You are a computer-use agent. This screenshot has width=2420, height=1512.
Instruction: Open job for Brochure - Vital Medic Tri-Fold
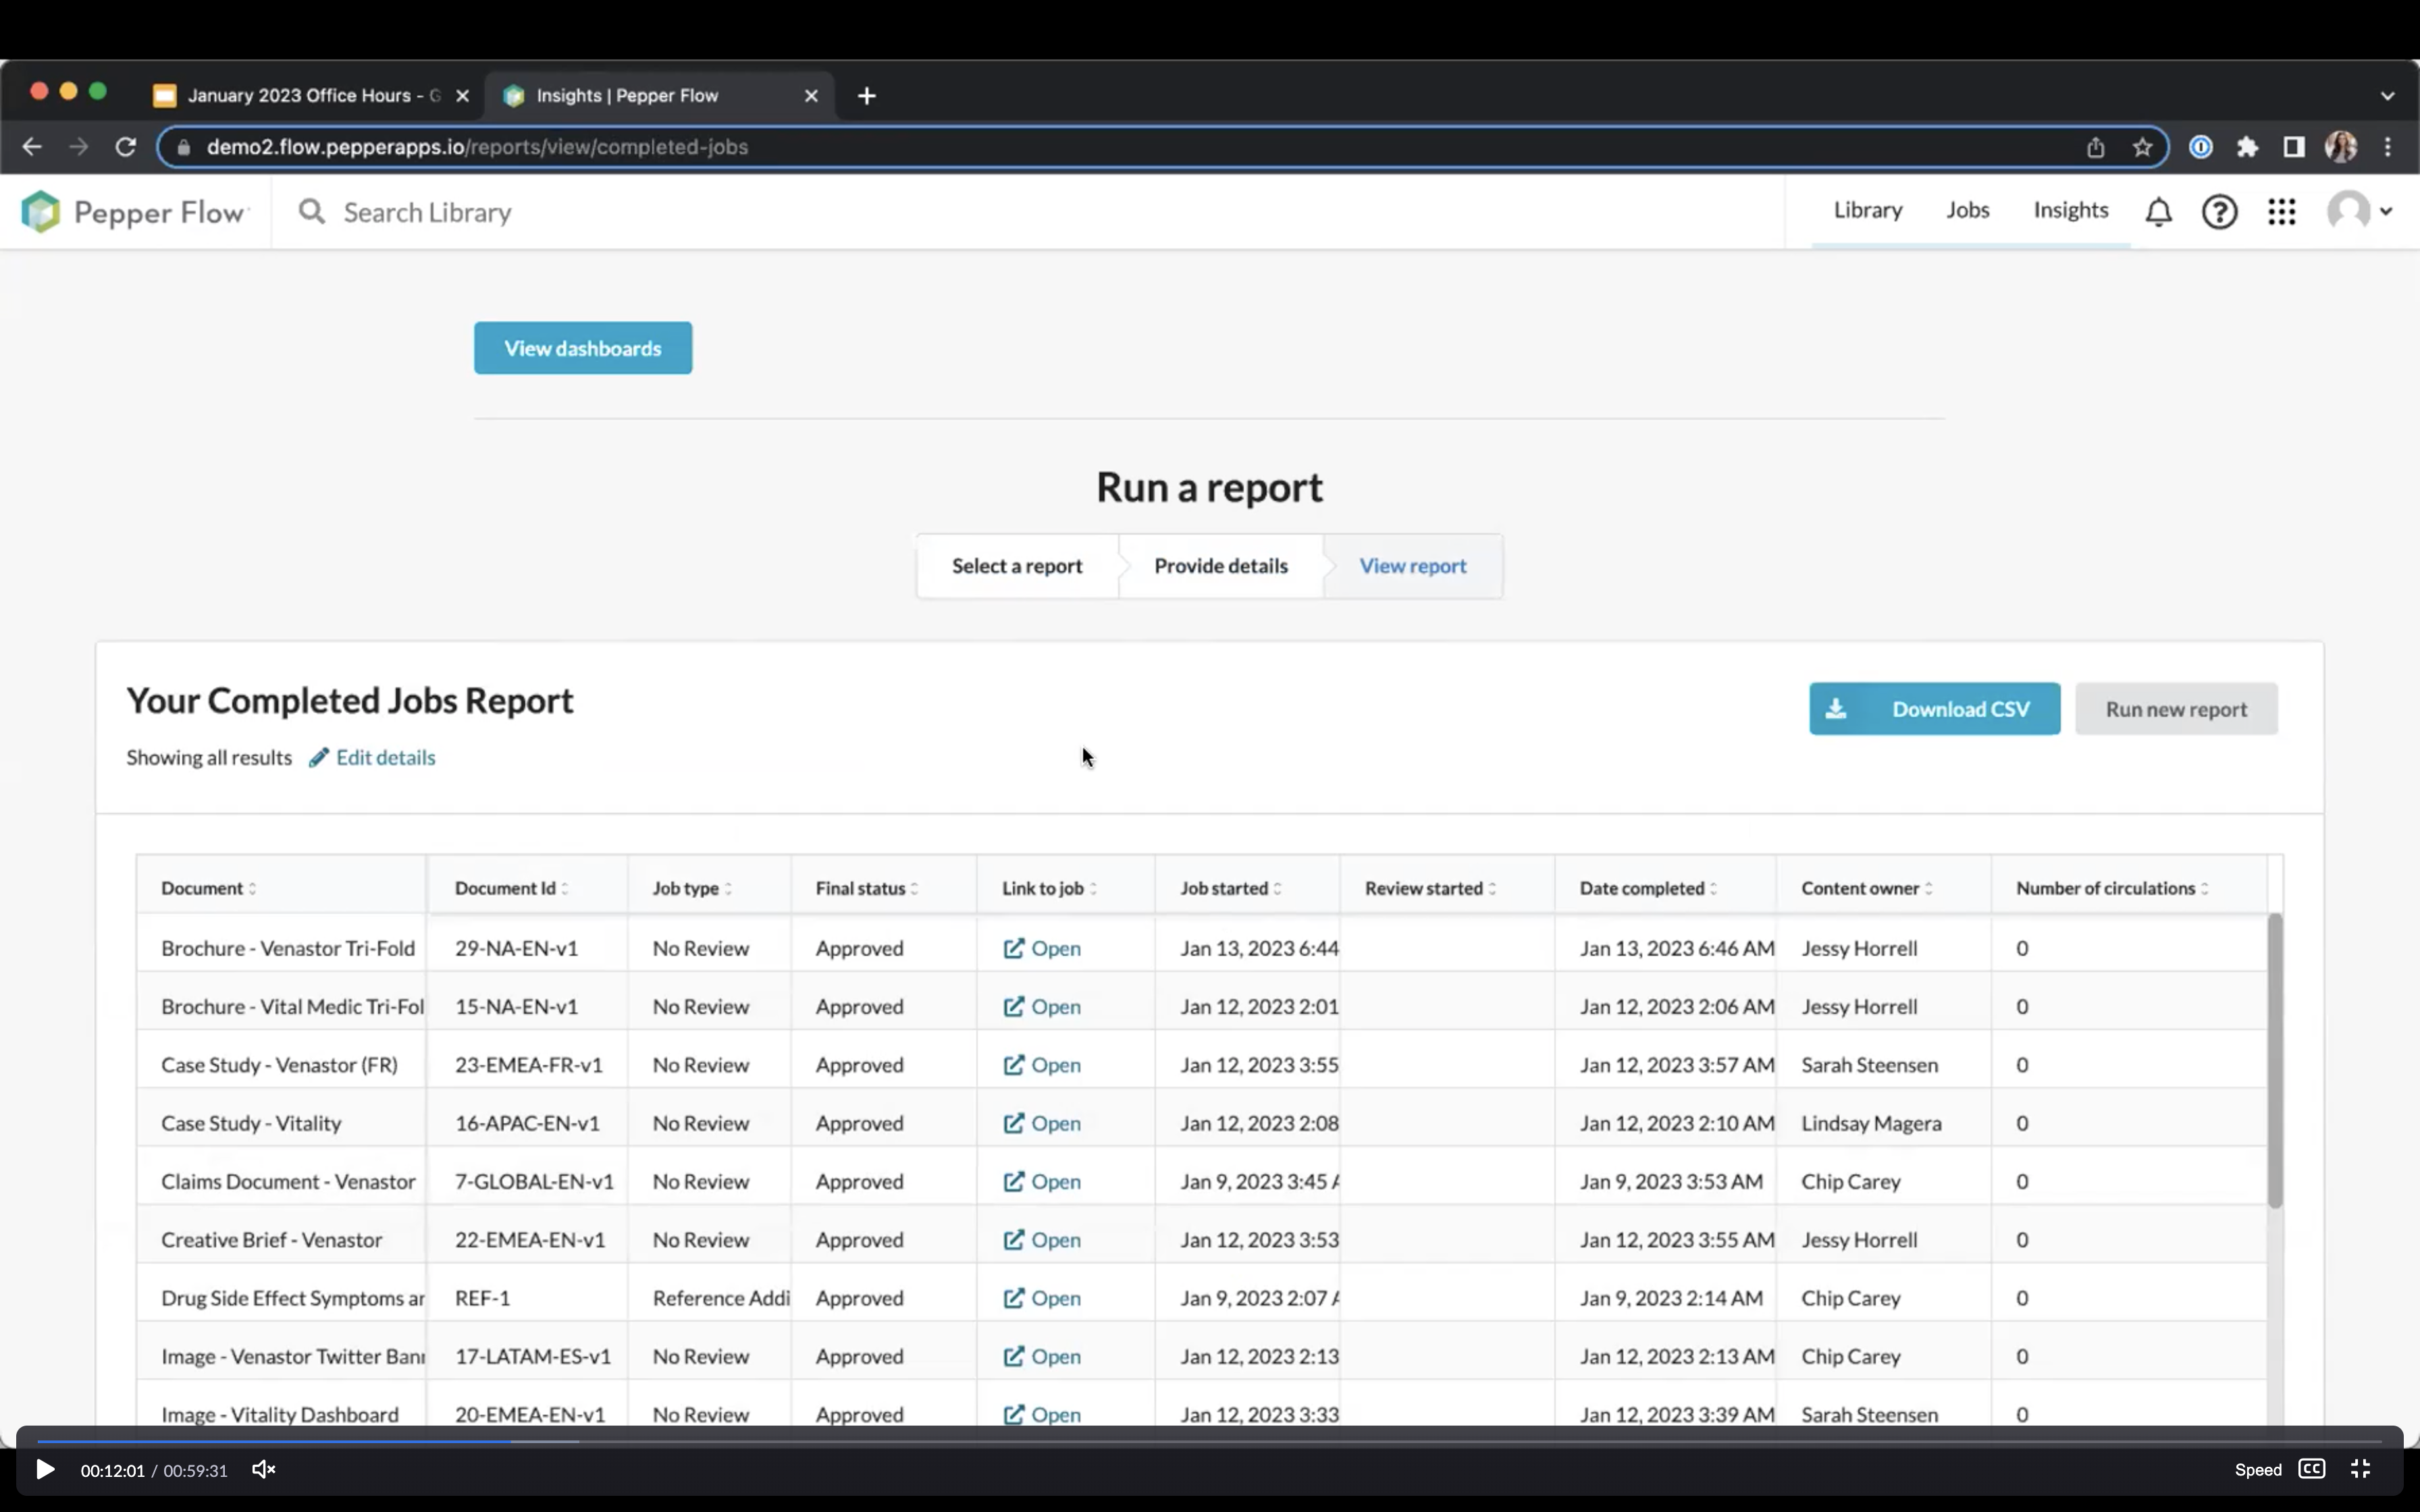coord(1042,1006)
